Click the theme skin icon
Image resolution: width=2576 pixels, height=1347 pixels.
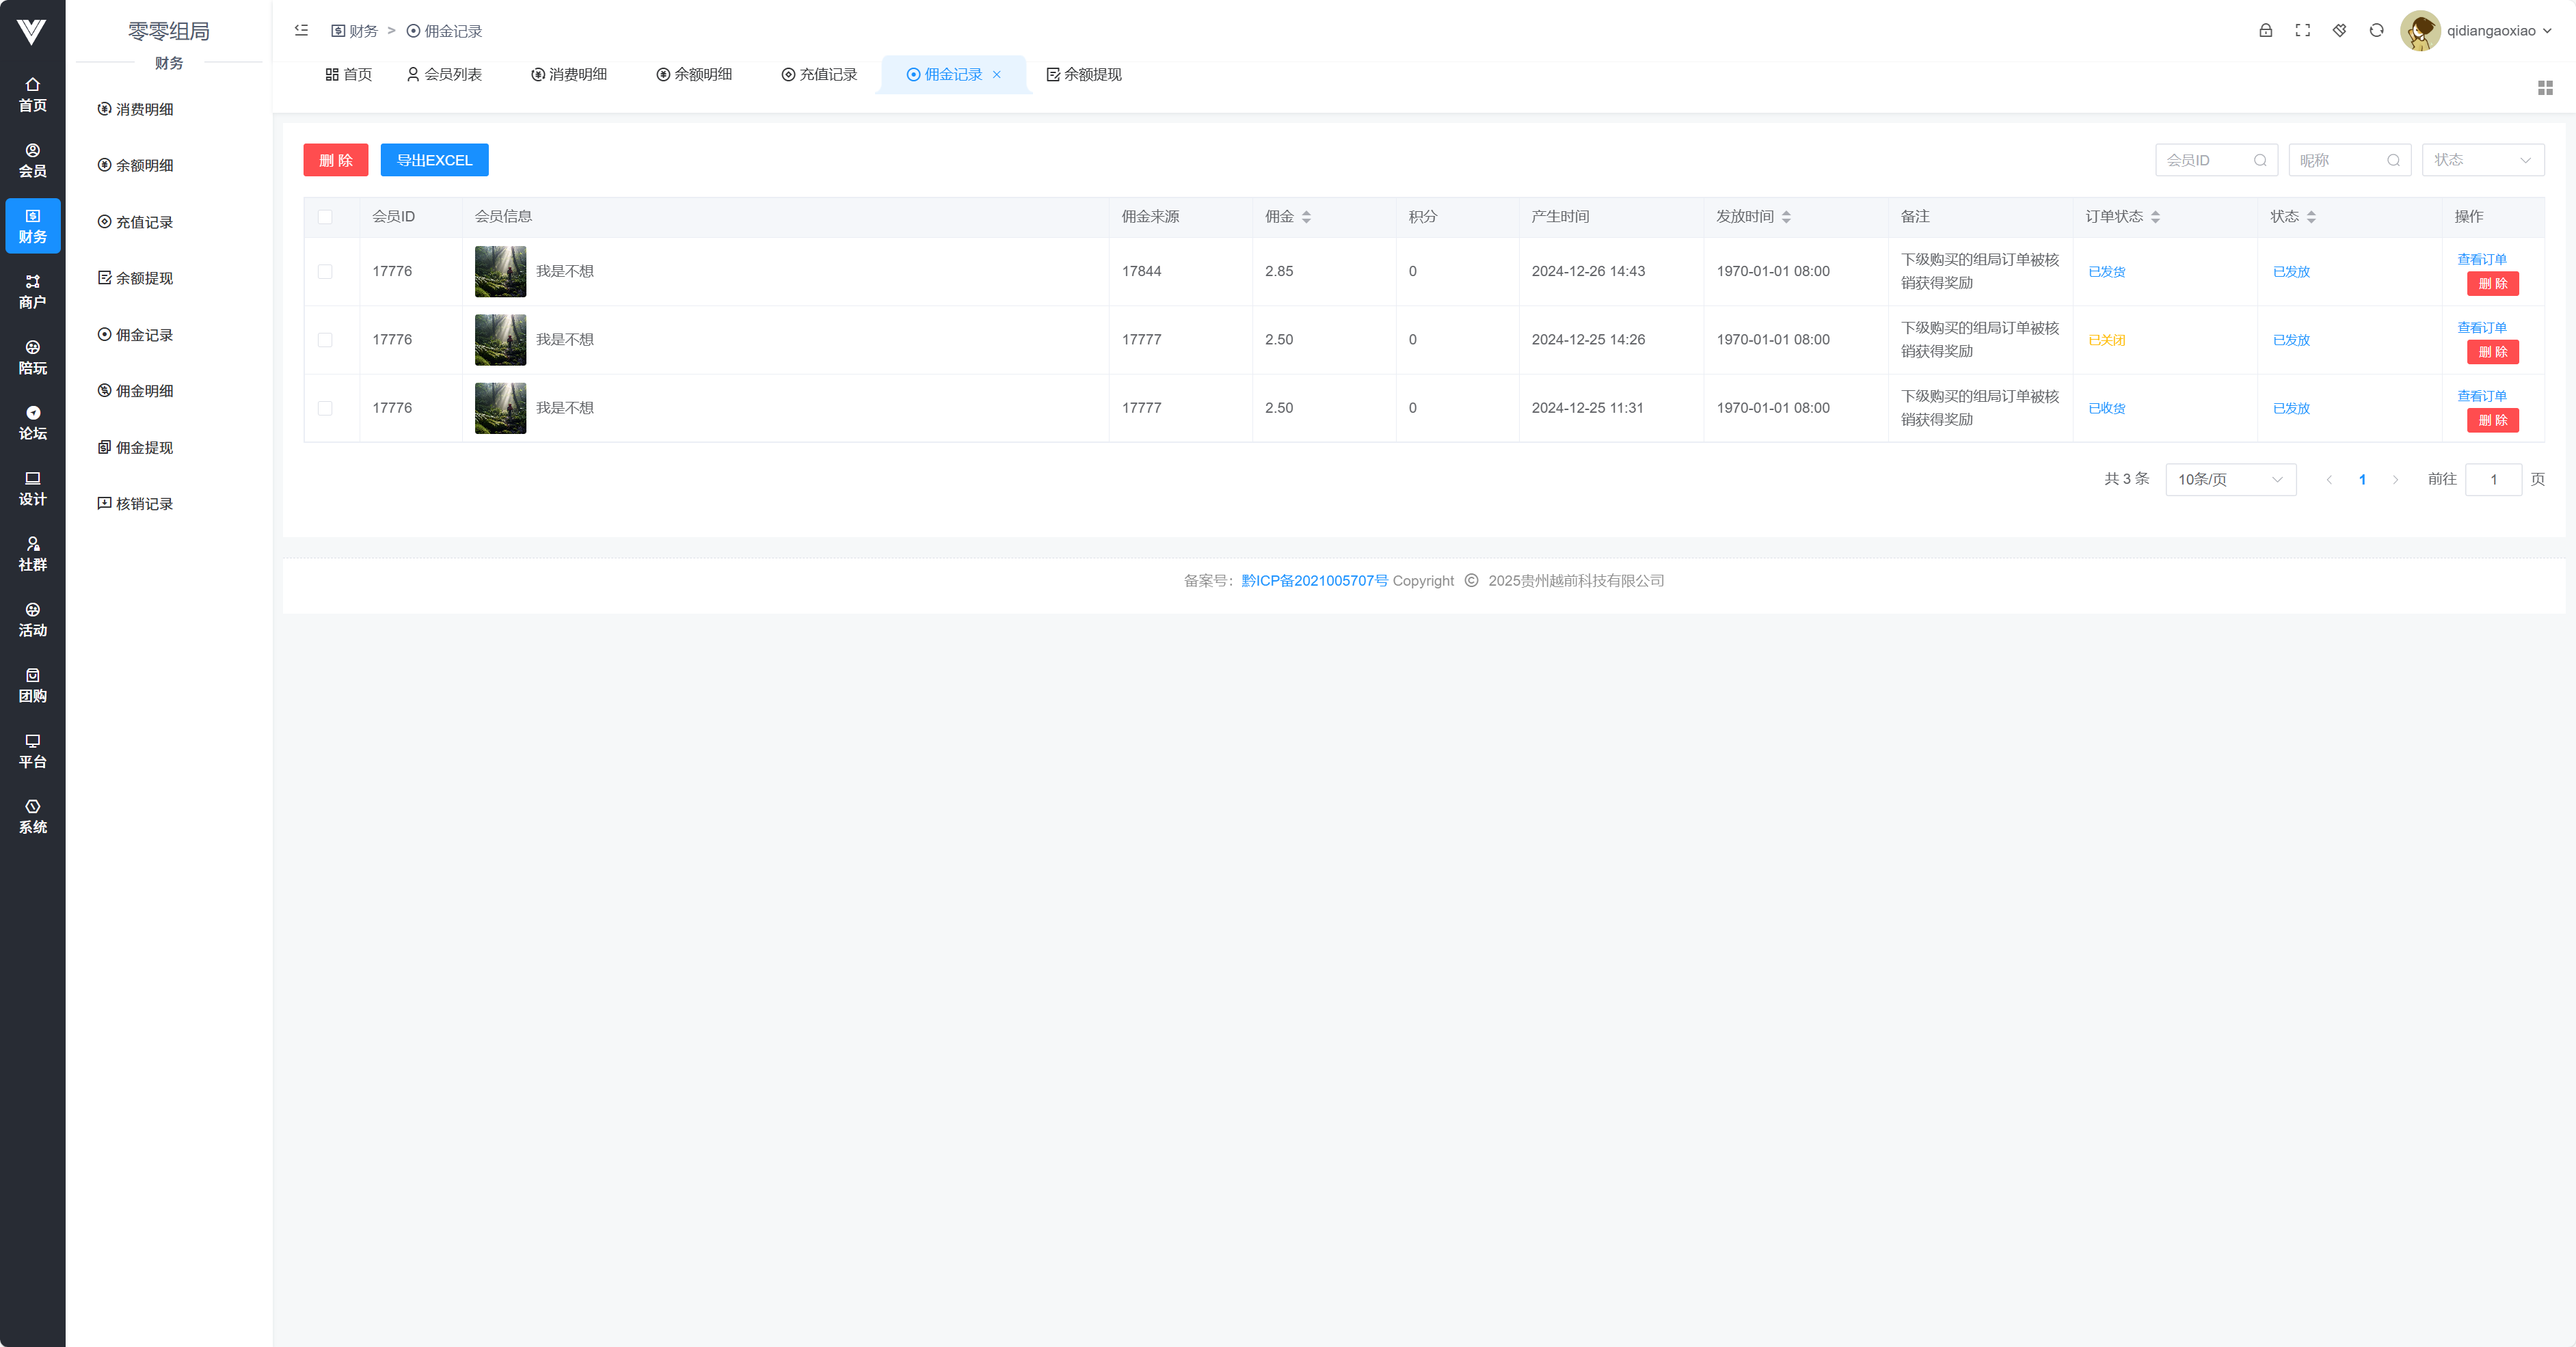[2339, 30]
